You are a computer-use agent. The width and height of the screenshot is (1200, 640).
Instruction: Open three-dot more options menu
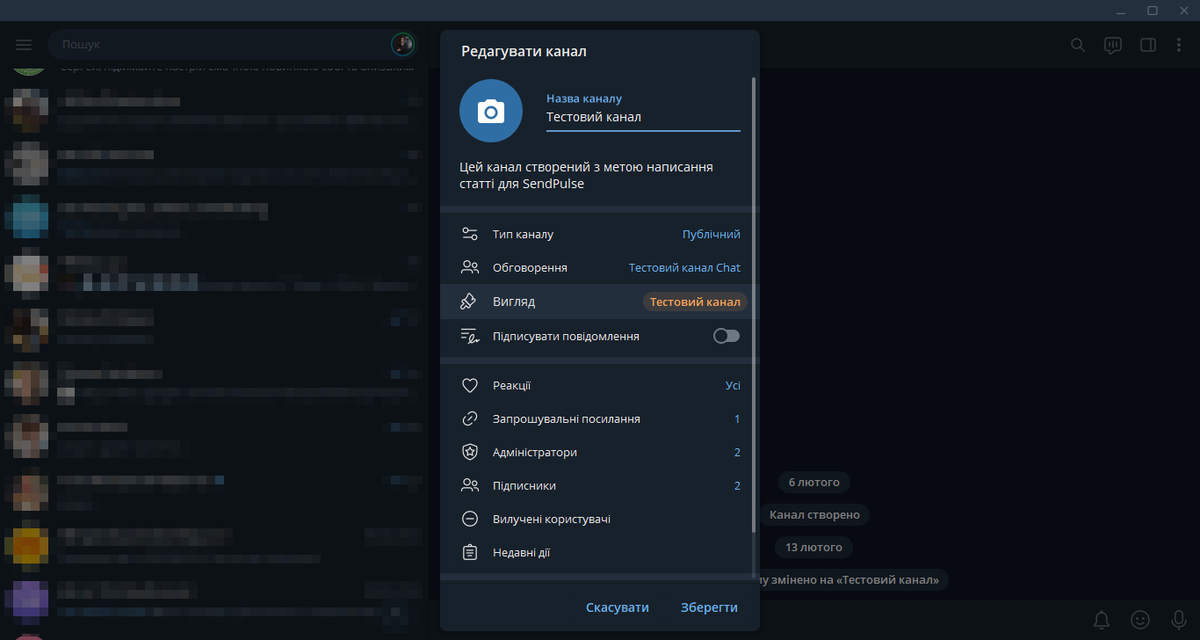[x=1180, y=45]
